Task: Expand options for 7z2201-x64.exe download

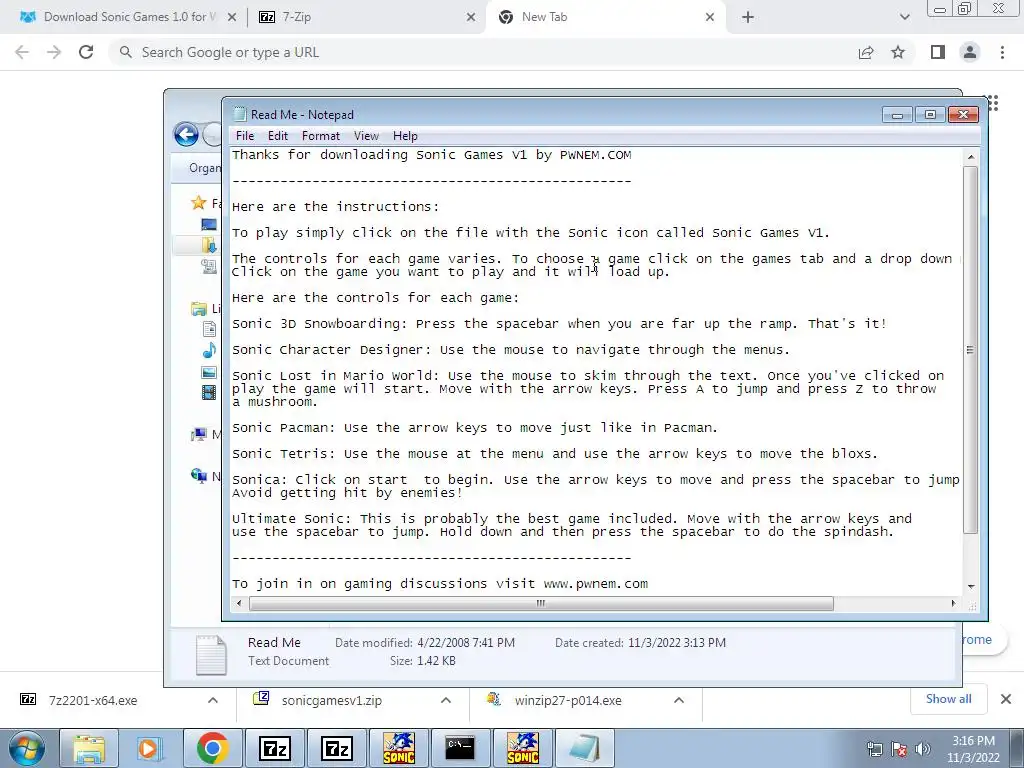Action: pos(213,700)
